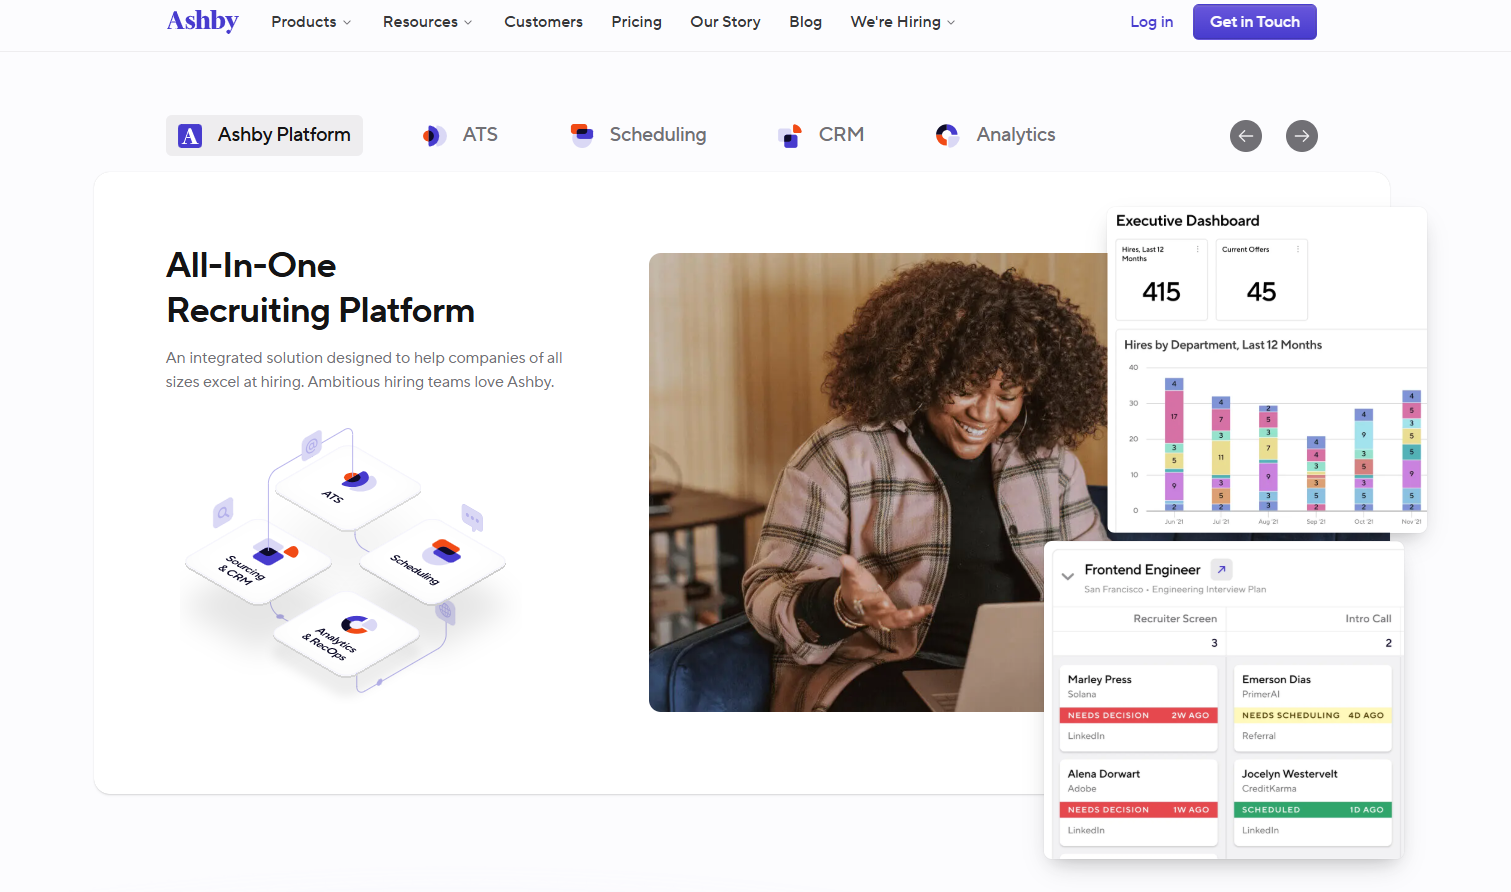Image resolution: width=1511 pixels, height=892 pixels.
Task: Click the ATS tile in the diagram
Action: pos(347,487)
